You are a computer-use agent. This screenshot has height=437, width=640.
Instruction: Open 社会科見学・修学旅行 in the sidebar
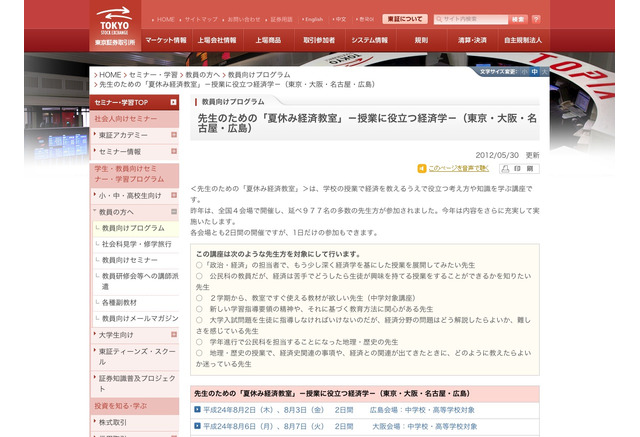pos(135,243)
